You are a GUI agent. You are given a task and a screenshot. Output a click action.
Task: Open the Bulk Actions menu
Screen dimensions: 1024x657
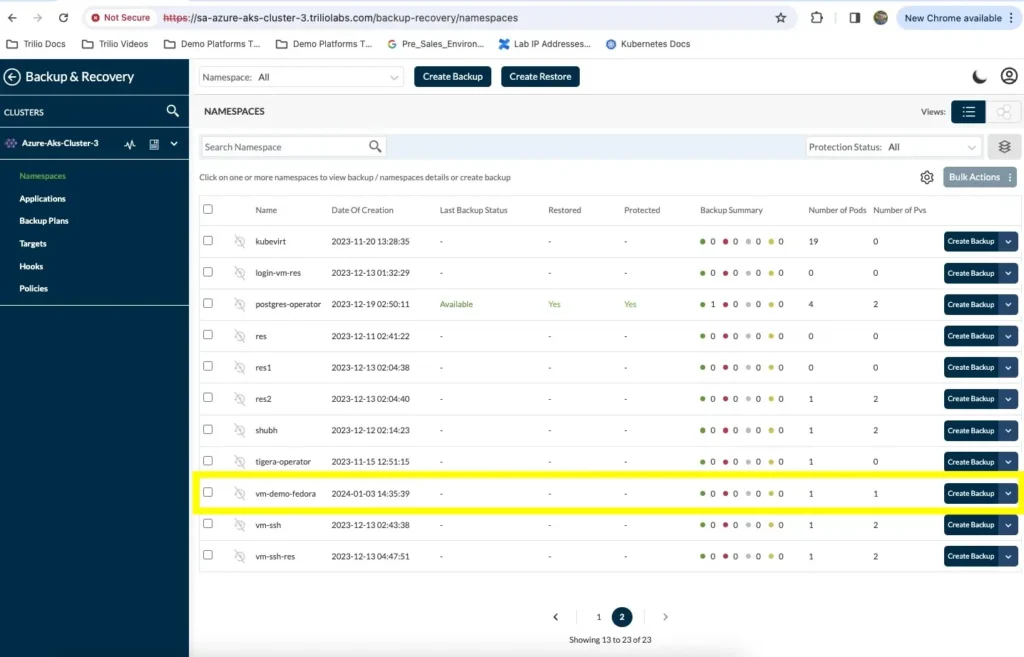[980, 177]
